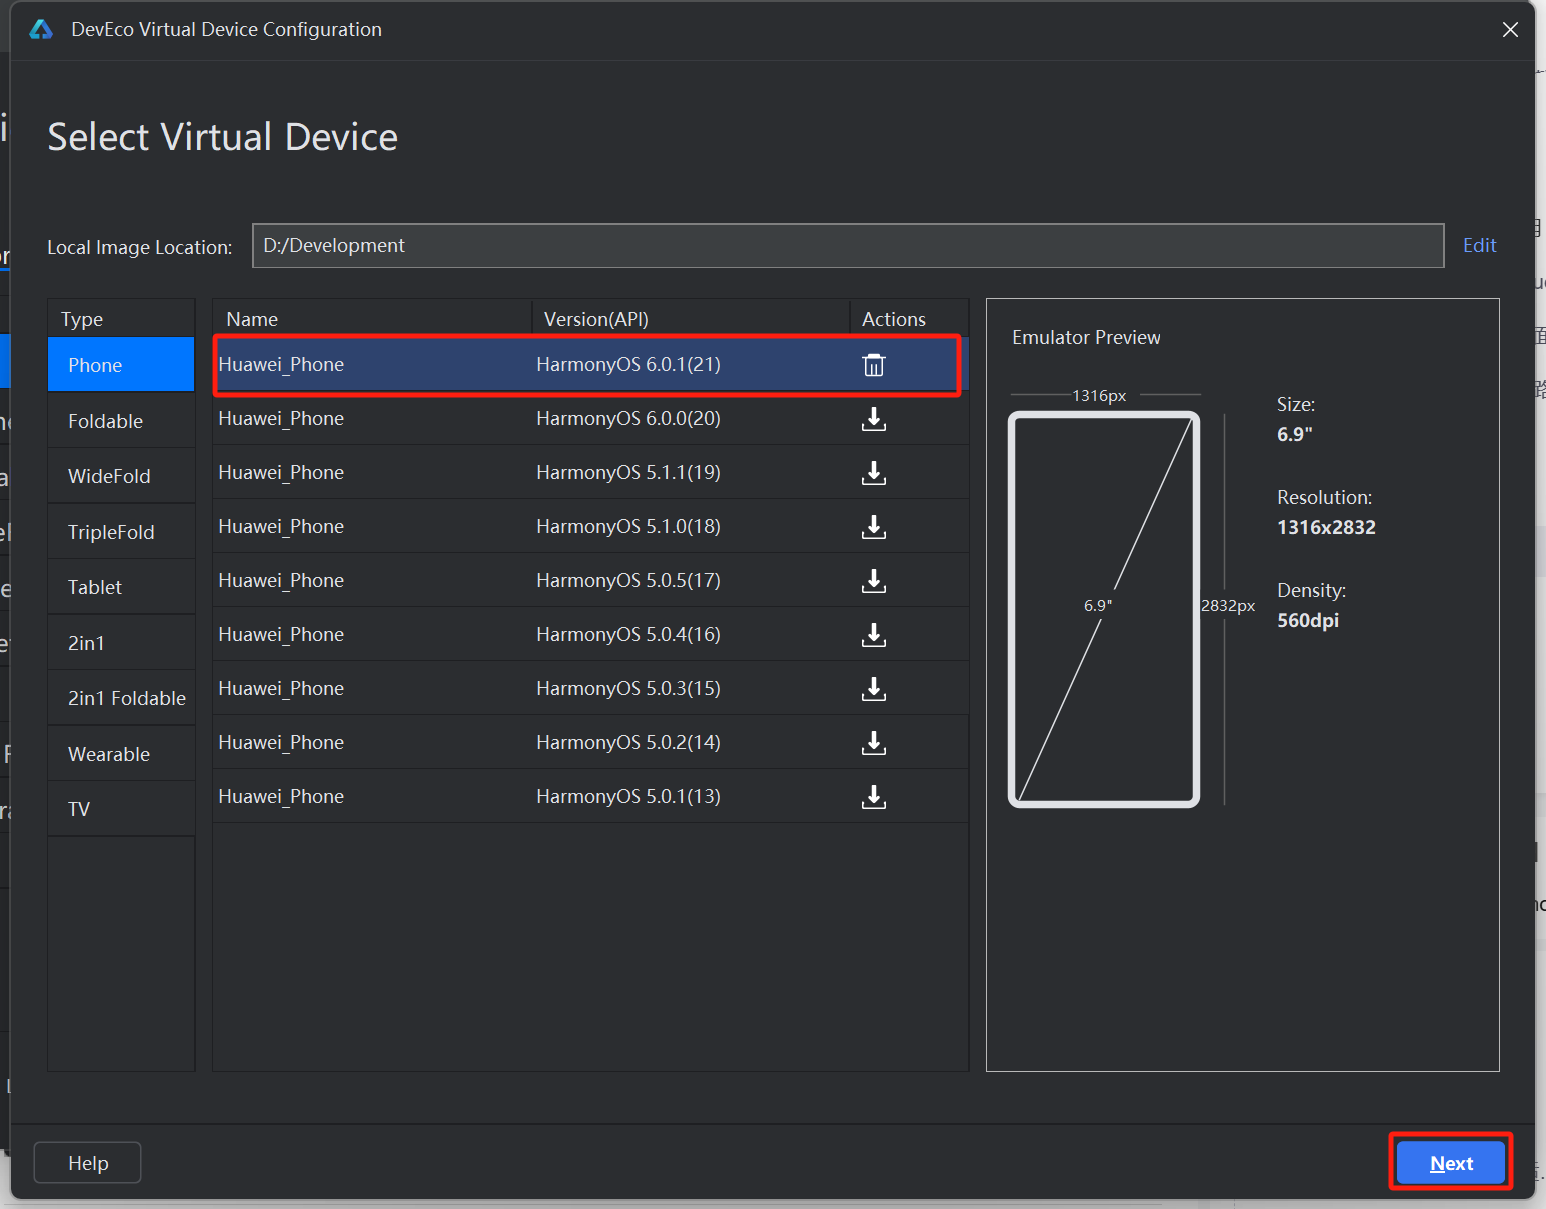The width and height of the screenshot is (1546, 1209).
Task: Click the 560dpi density value
Action: click(x=1308, y=620)
